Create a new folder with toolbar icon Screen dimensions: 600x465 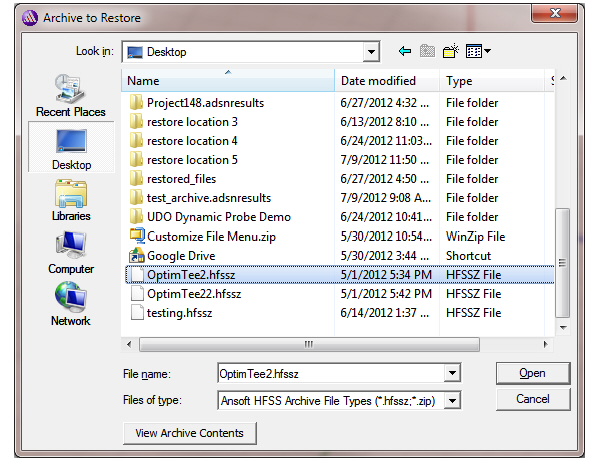tap(450, 51)
